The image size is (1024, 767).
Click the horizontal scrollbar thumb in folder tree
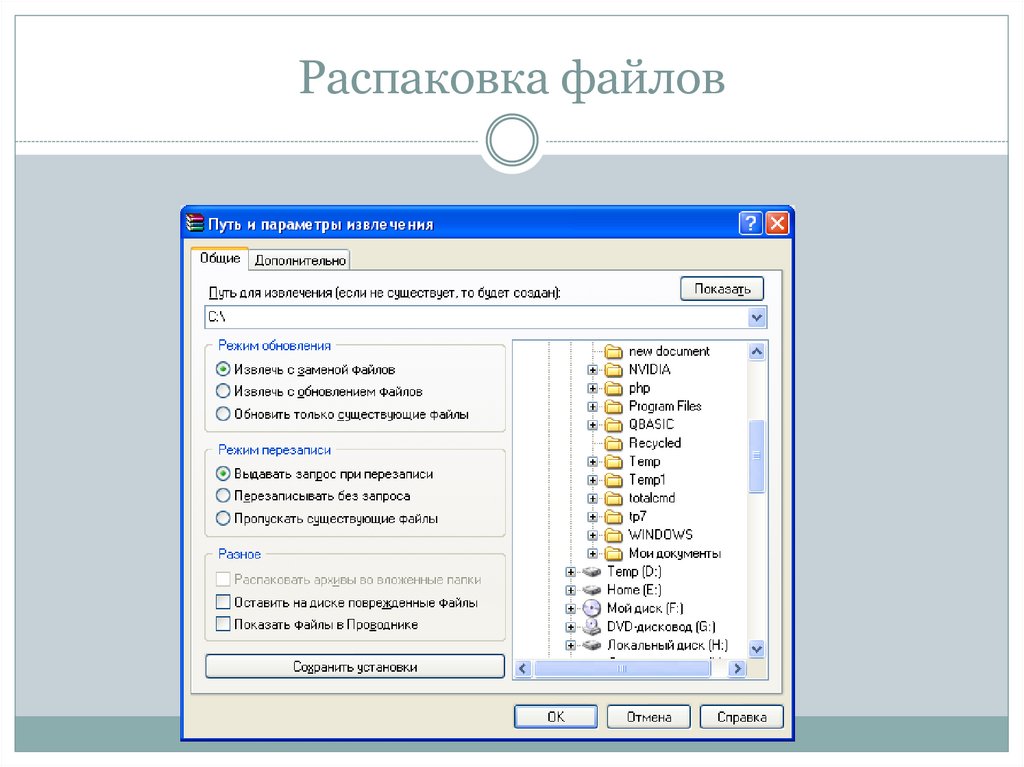[622, 668]
